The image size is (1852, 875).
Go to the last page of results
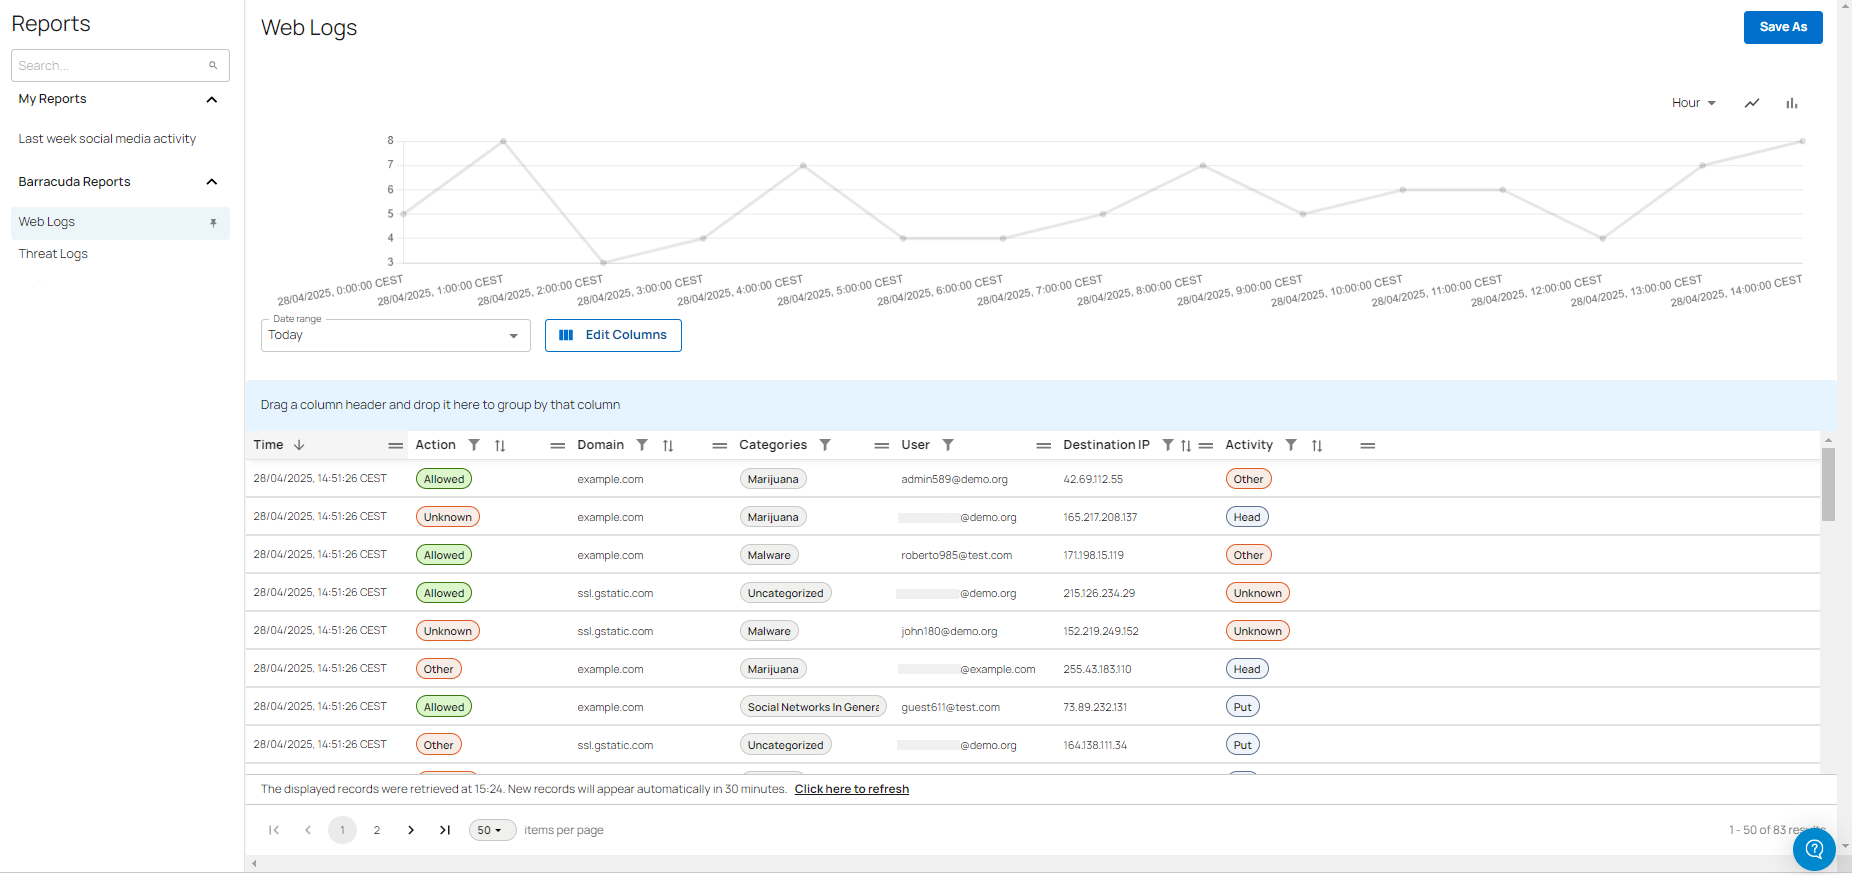coord(445,830)
